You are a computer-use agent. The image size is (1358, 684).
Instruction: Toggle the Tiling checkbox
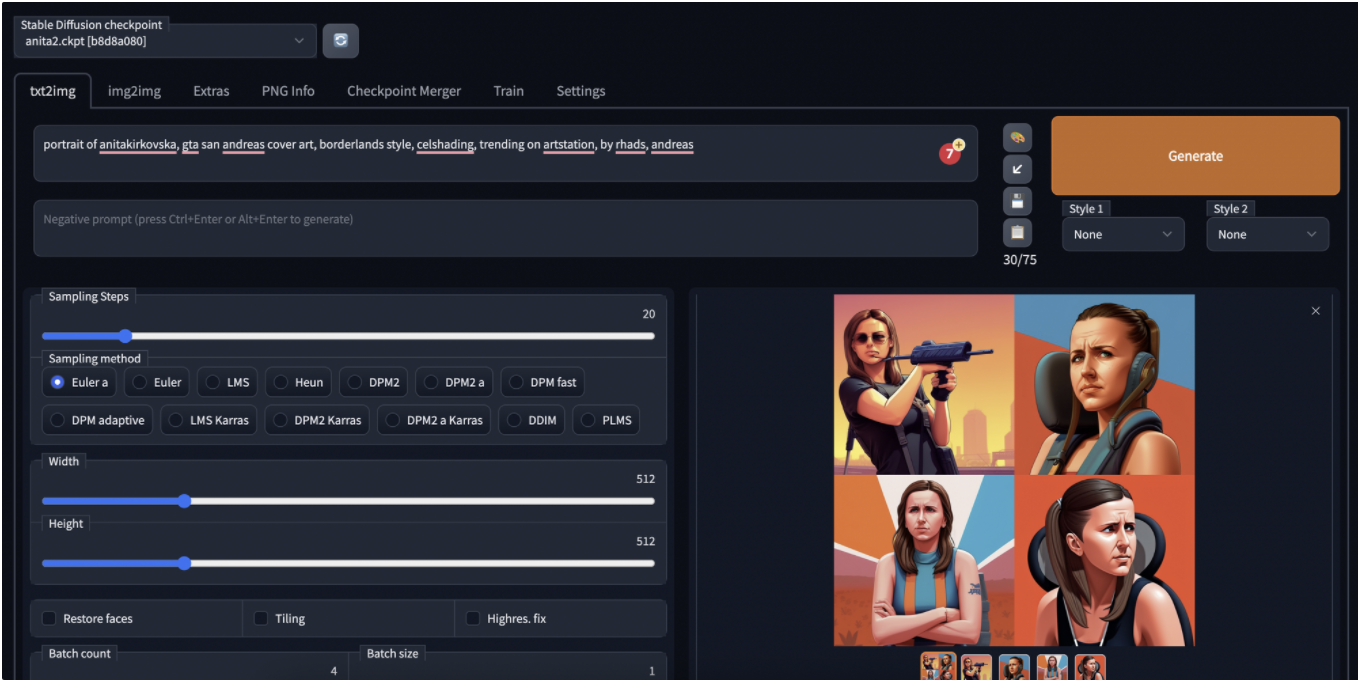261,619
